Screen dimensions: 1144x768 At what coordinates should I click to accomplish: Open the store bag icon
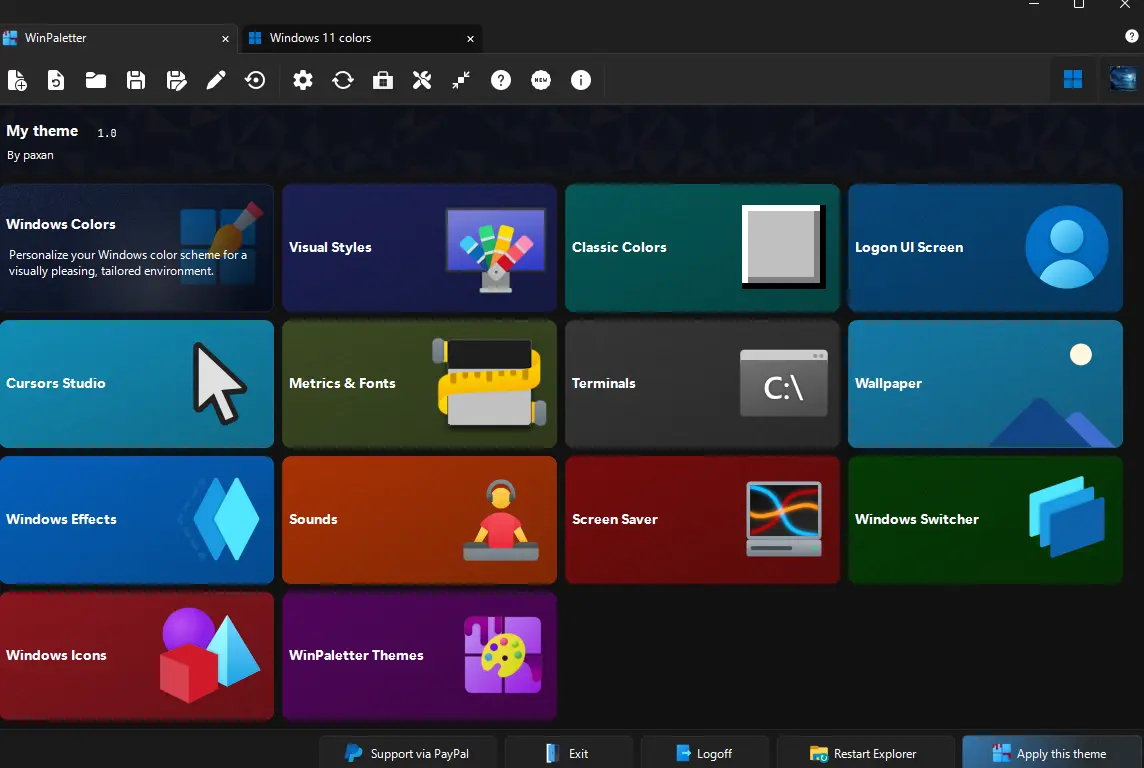383,80
